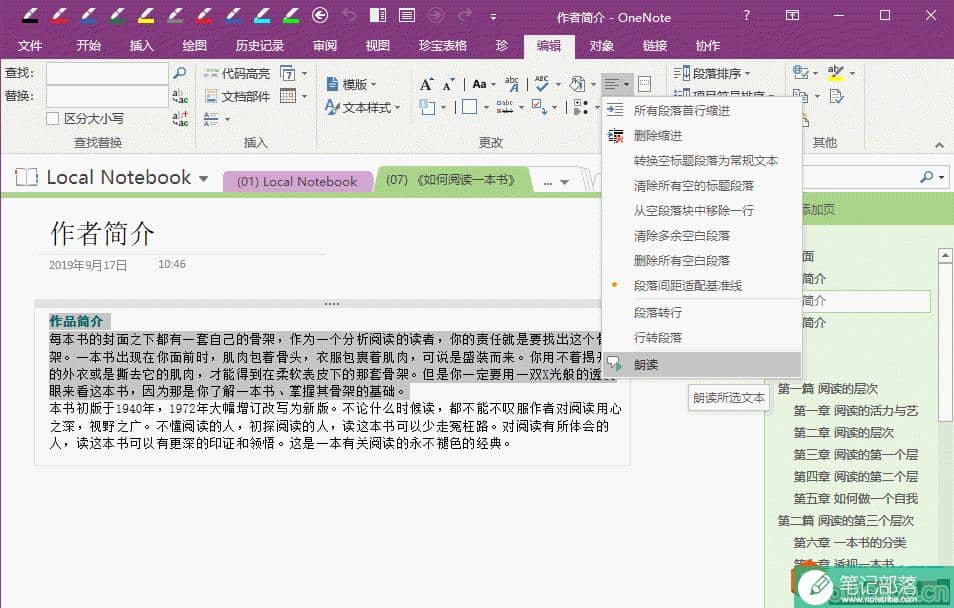
Task: Expand the Local Notebook notebook dropdown
Action: tap(204, 179)
